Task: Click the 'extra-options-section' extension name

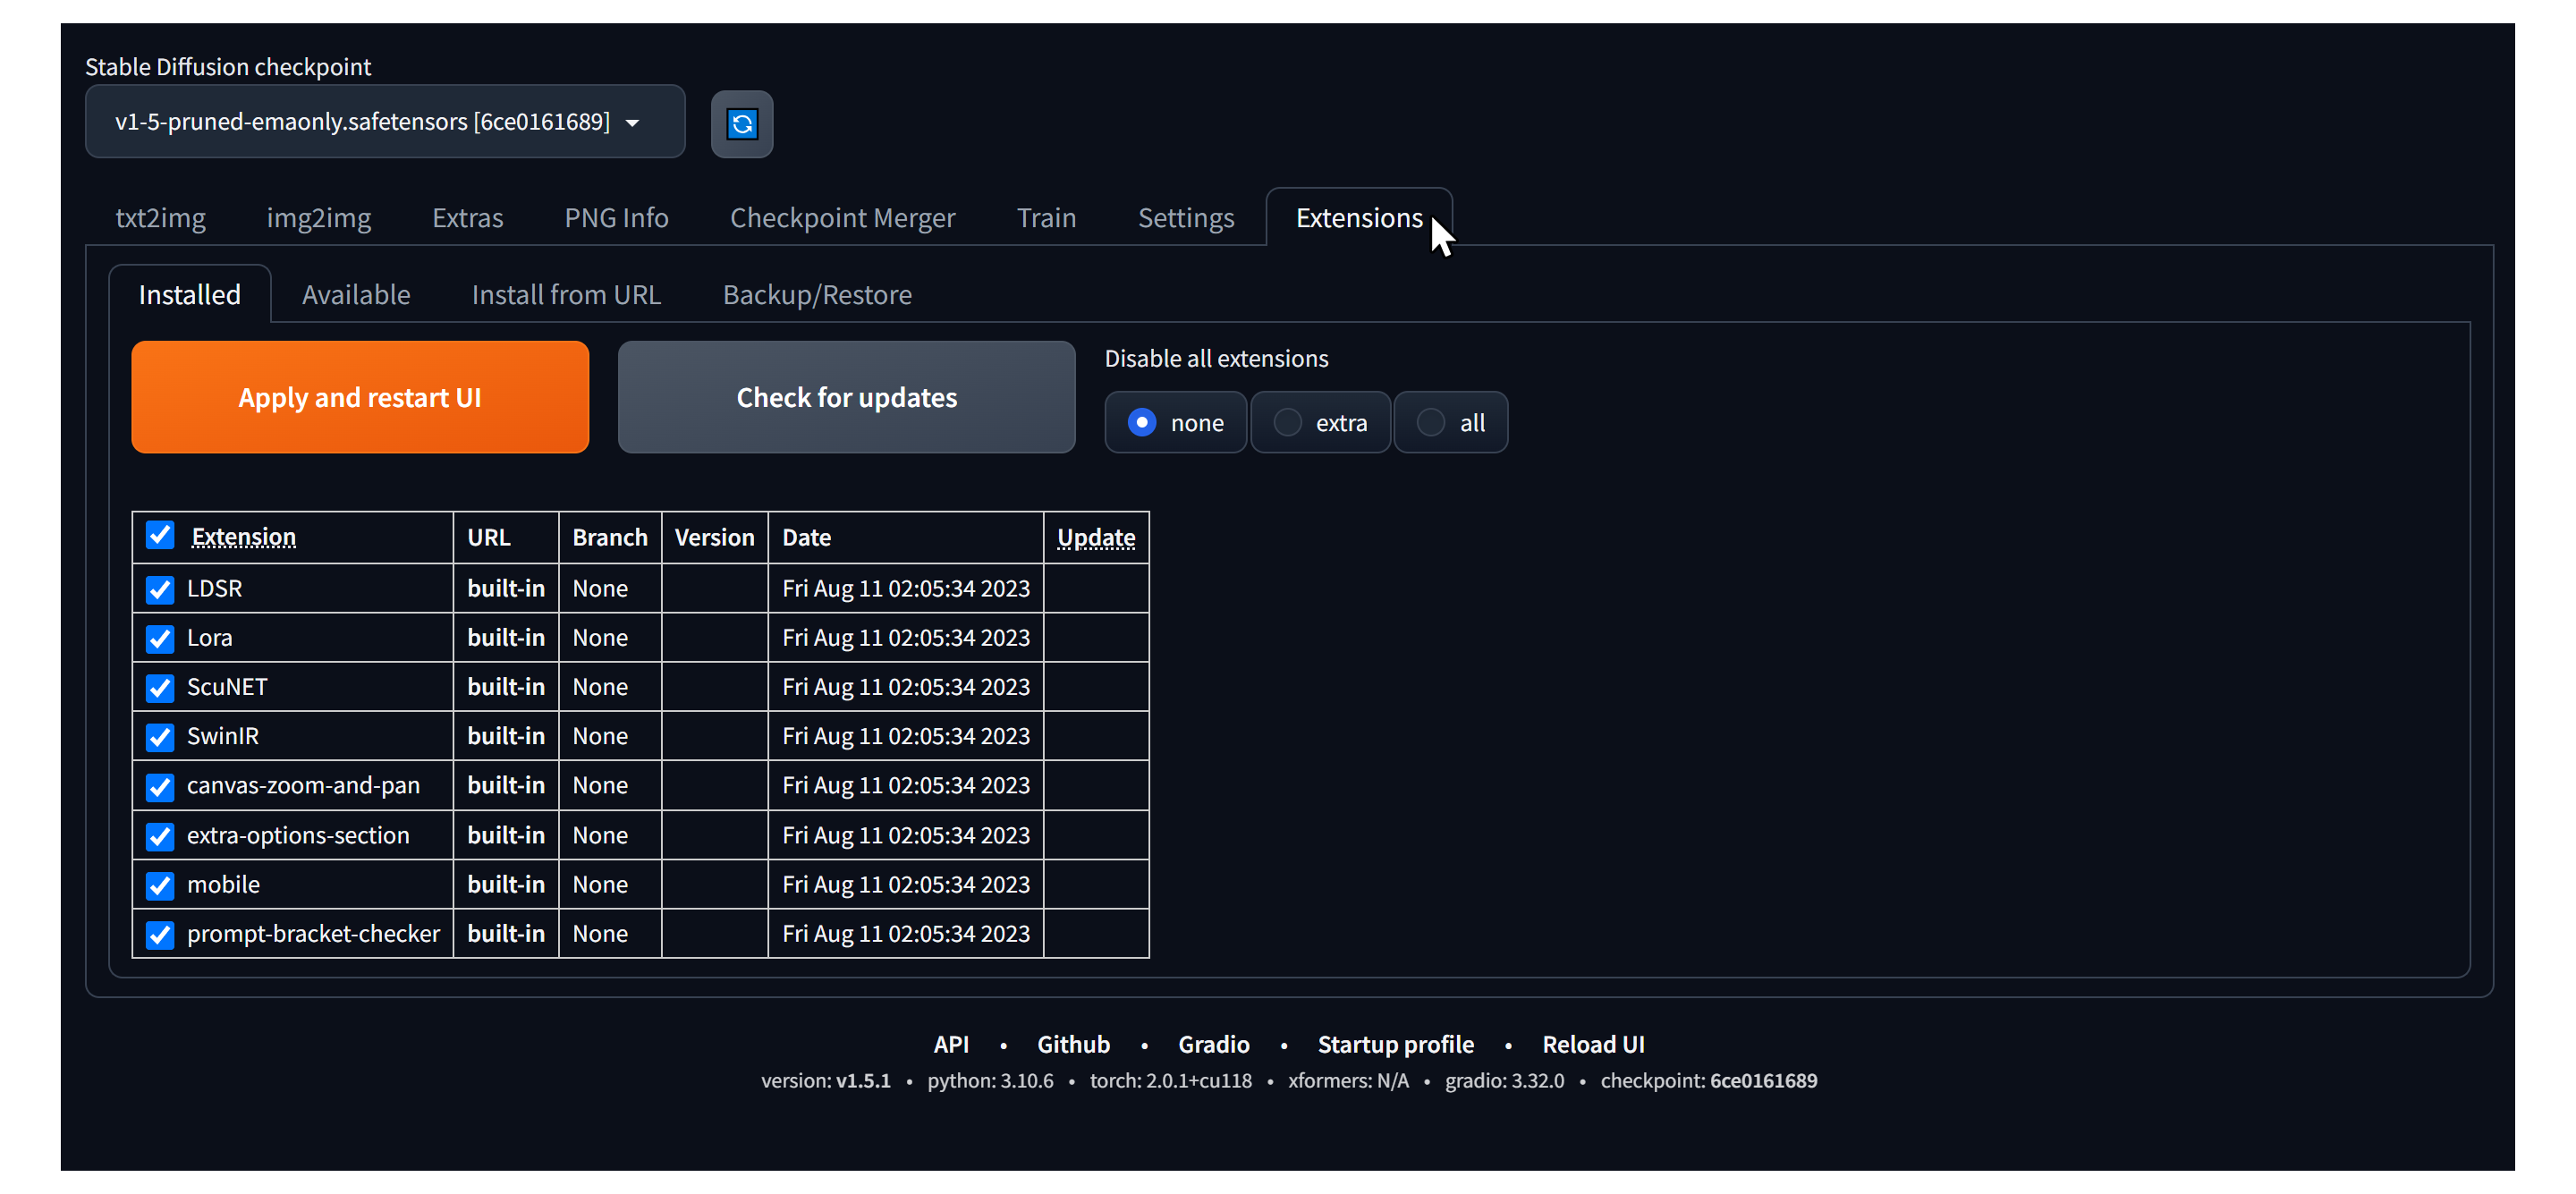Action: pyautogui.click(x=298, y=835)
